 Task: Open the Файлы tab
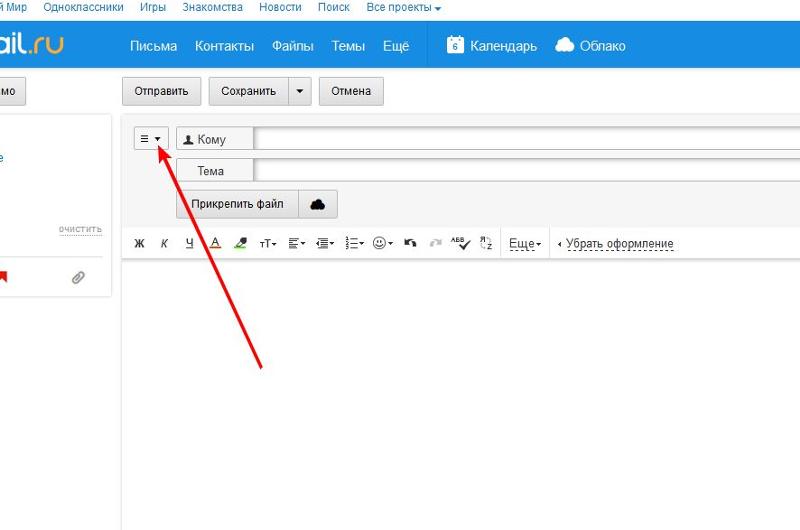[293, 46]
